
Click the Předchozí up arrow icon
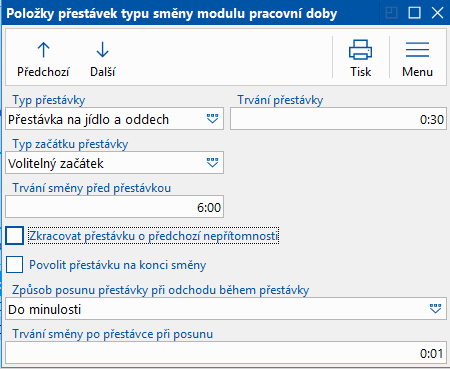click(43, 50)
